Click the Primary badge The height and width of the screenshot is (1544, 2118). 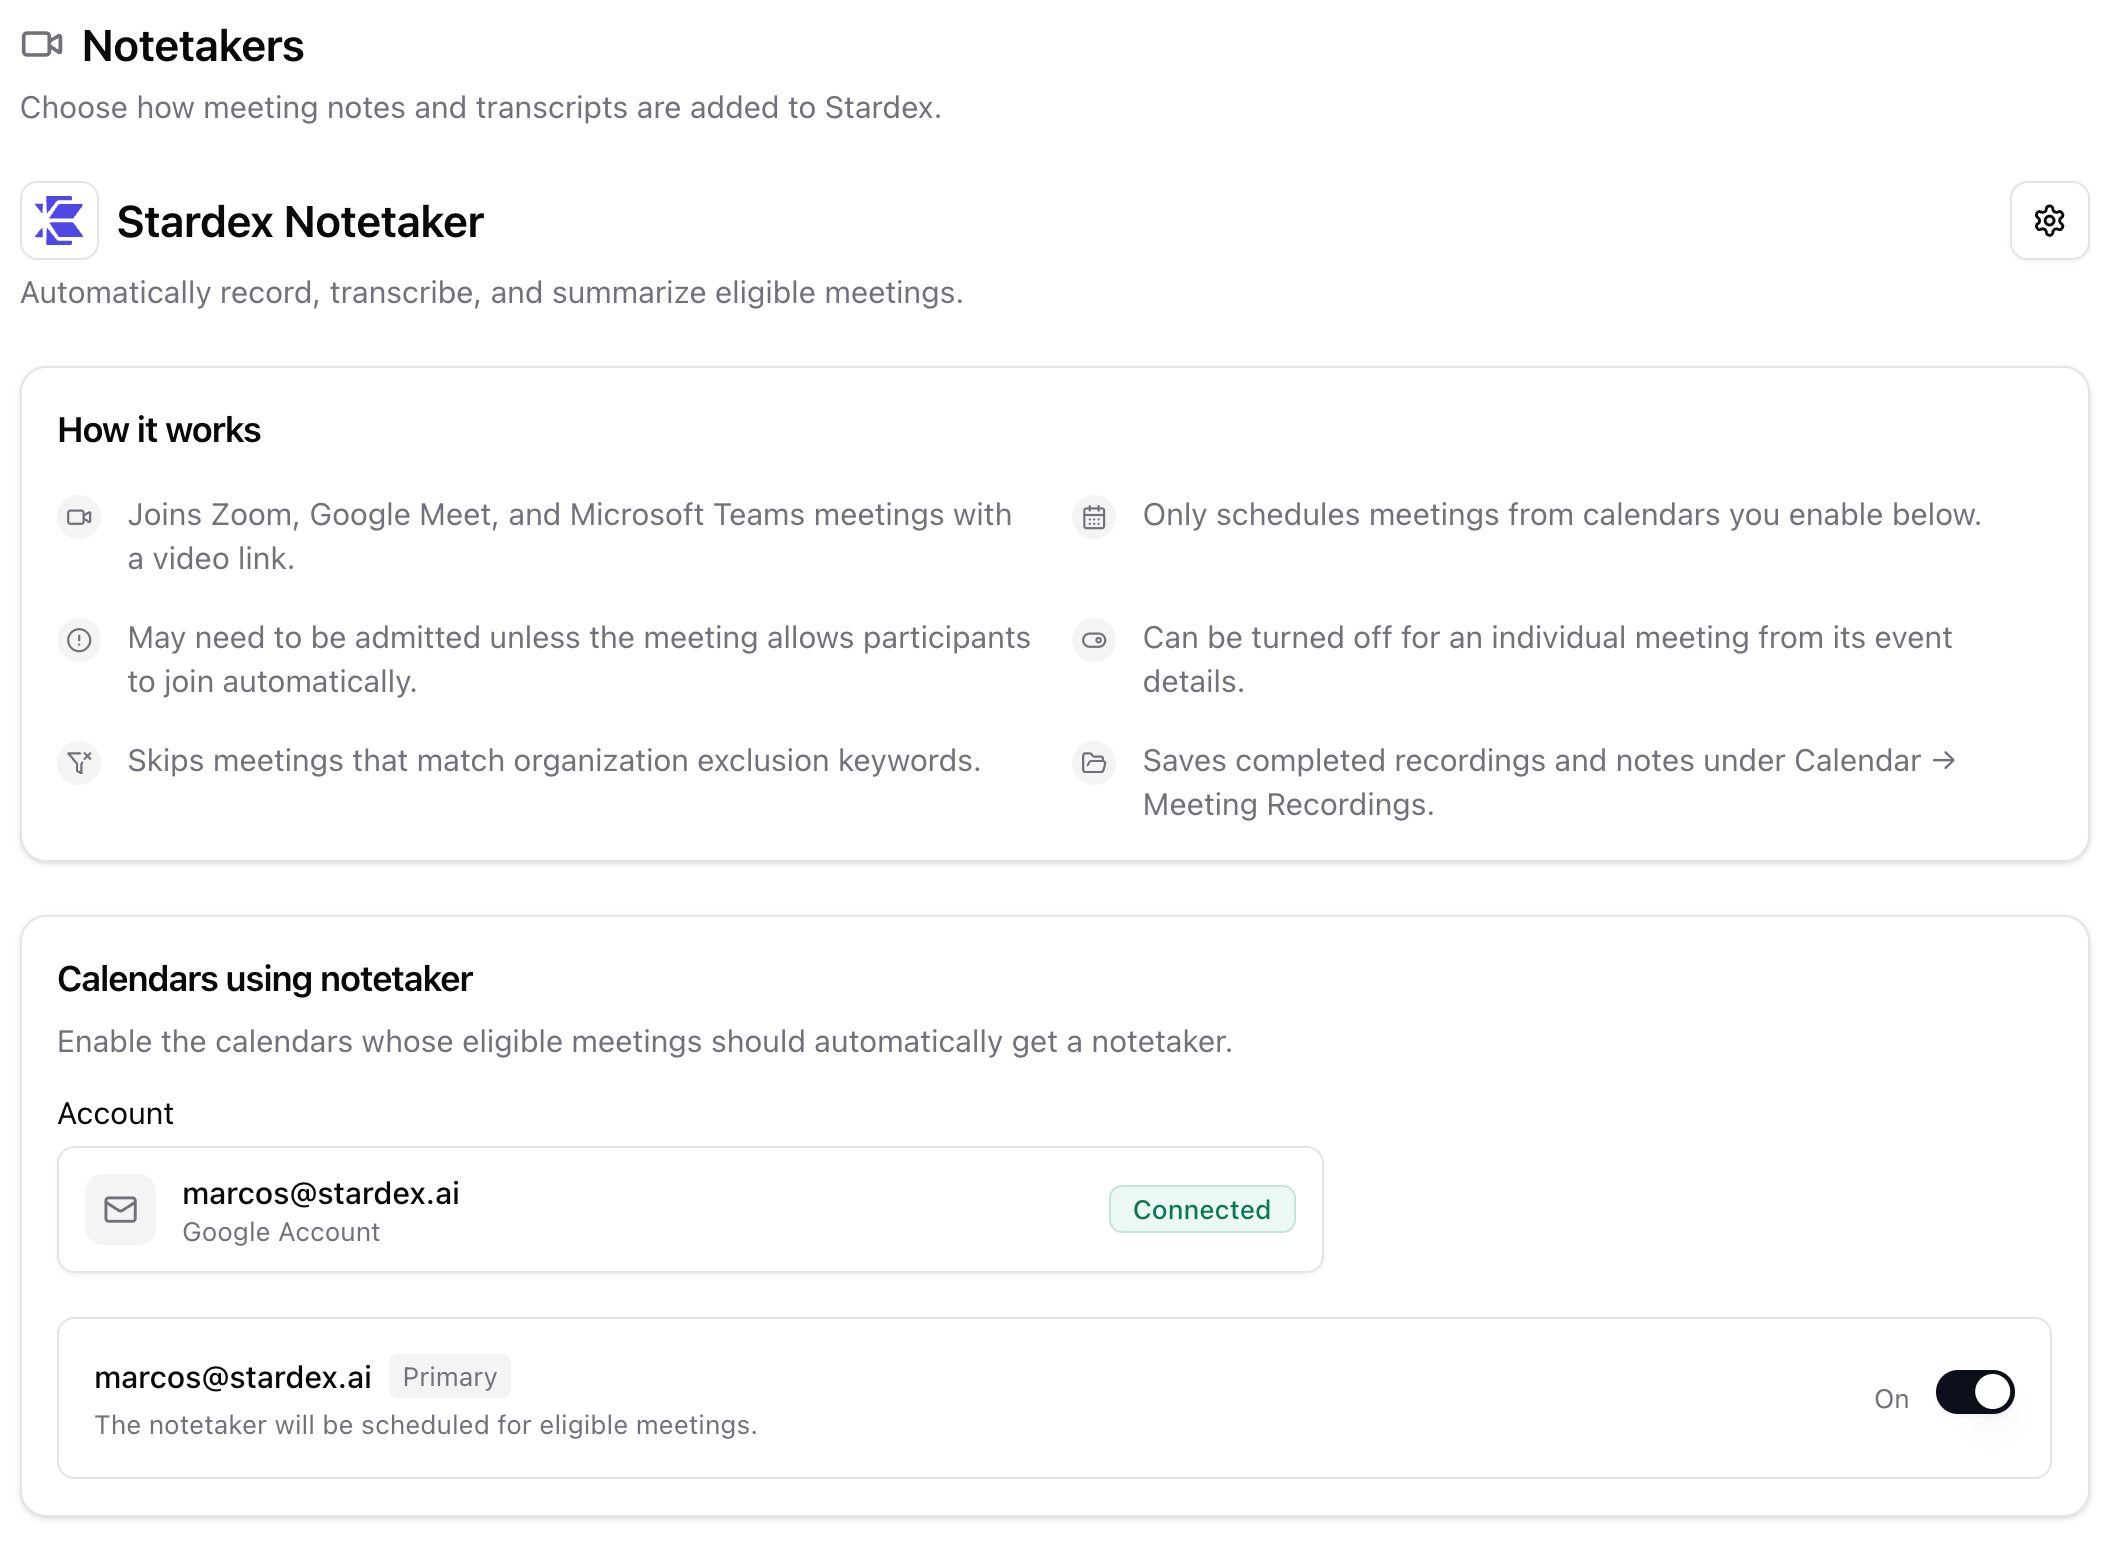coord(450,1377)
